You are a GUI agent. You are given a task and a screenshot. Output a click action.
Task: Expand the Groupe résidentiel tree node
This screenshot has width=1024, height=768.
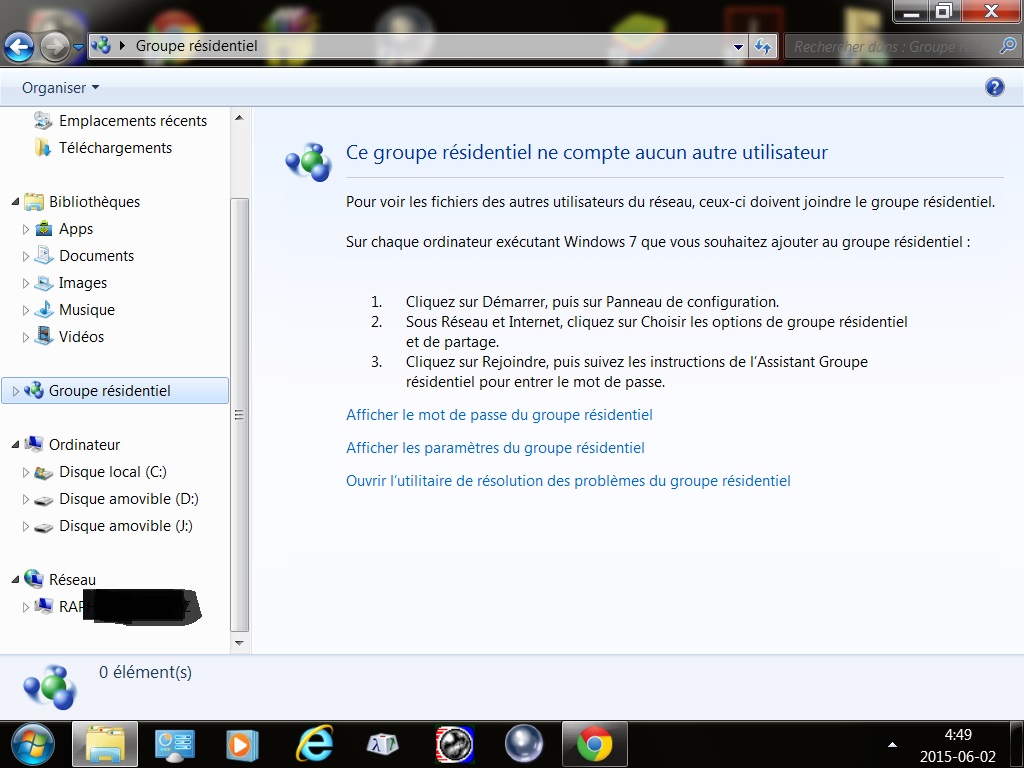[x=16, y=391]
